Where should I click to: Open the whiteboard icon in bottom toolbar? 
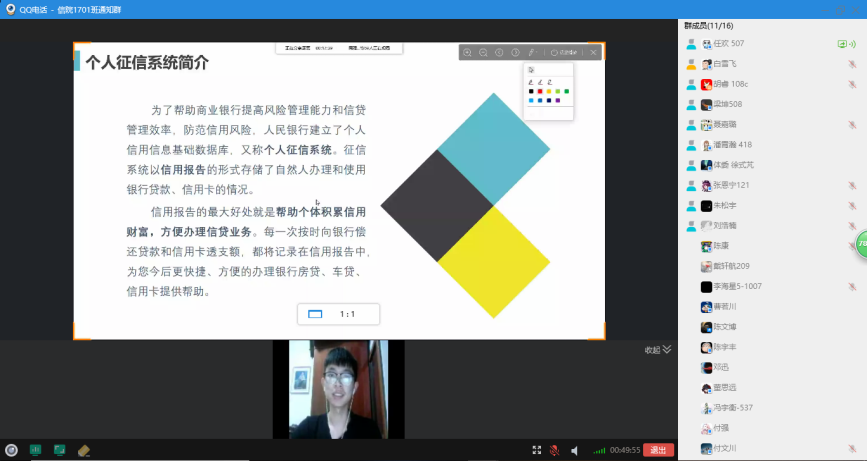click(35, 450)
